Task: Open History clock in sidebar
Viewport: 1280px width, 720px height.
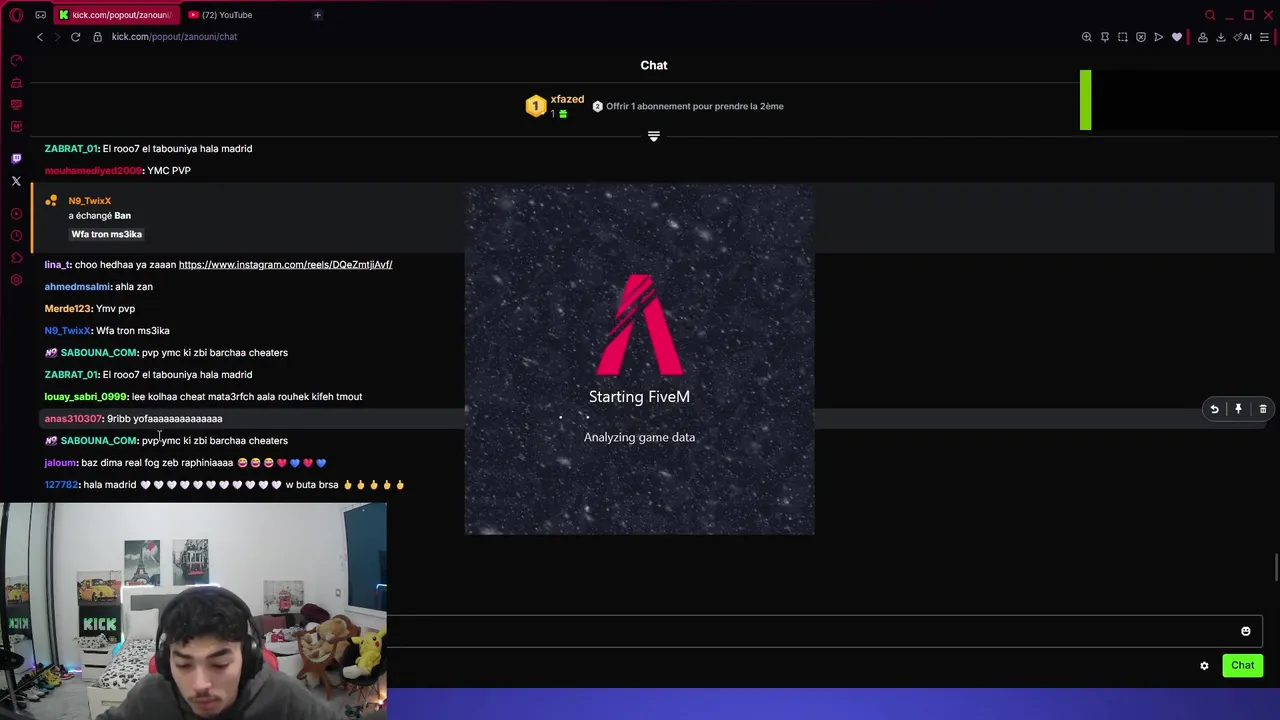Action: point(16,235)
